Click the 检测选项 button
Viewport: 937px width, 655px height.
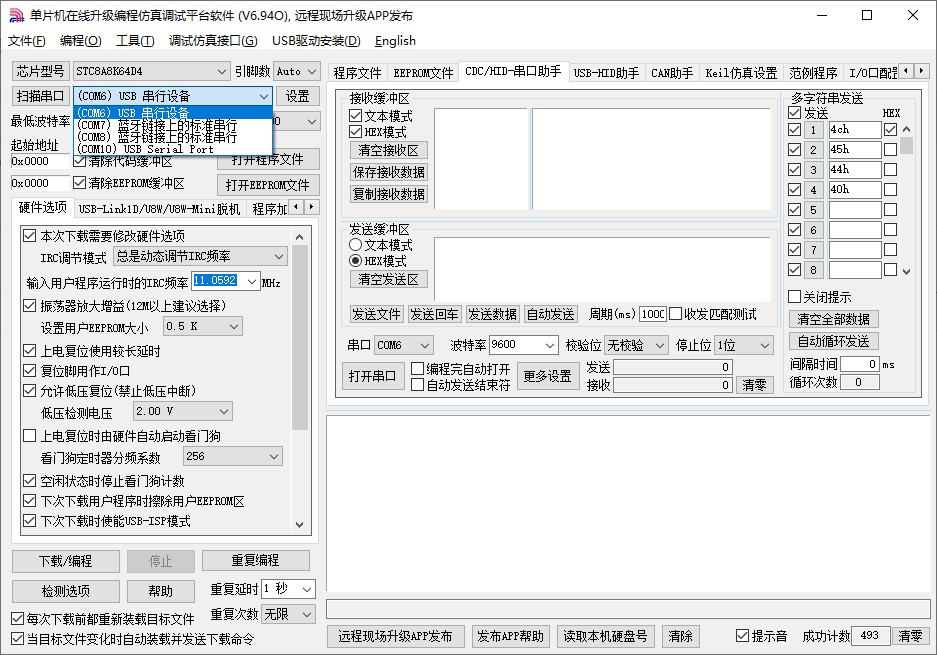[66, 591]
